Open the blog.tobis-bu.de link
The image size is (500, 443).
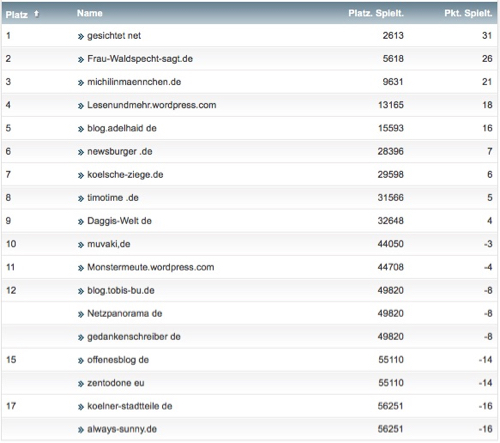point(121,290)
